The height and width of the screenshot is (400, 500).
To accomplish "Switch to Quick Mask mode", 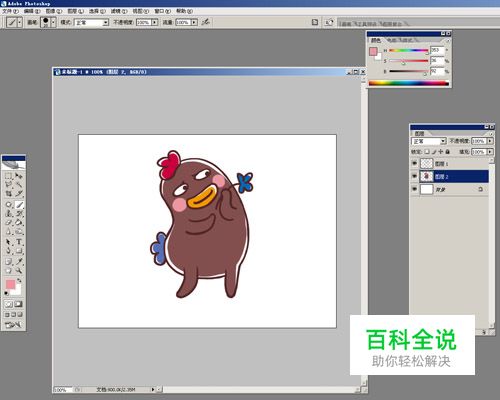I will point(19,304).
